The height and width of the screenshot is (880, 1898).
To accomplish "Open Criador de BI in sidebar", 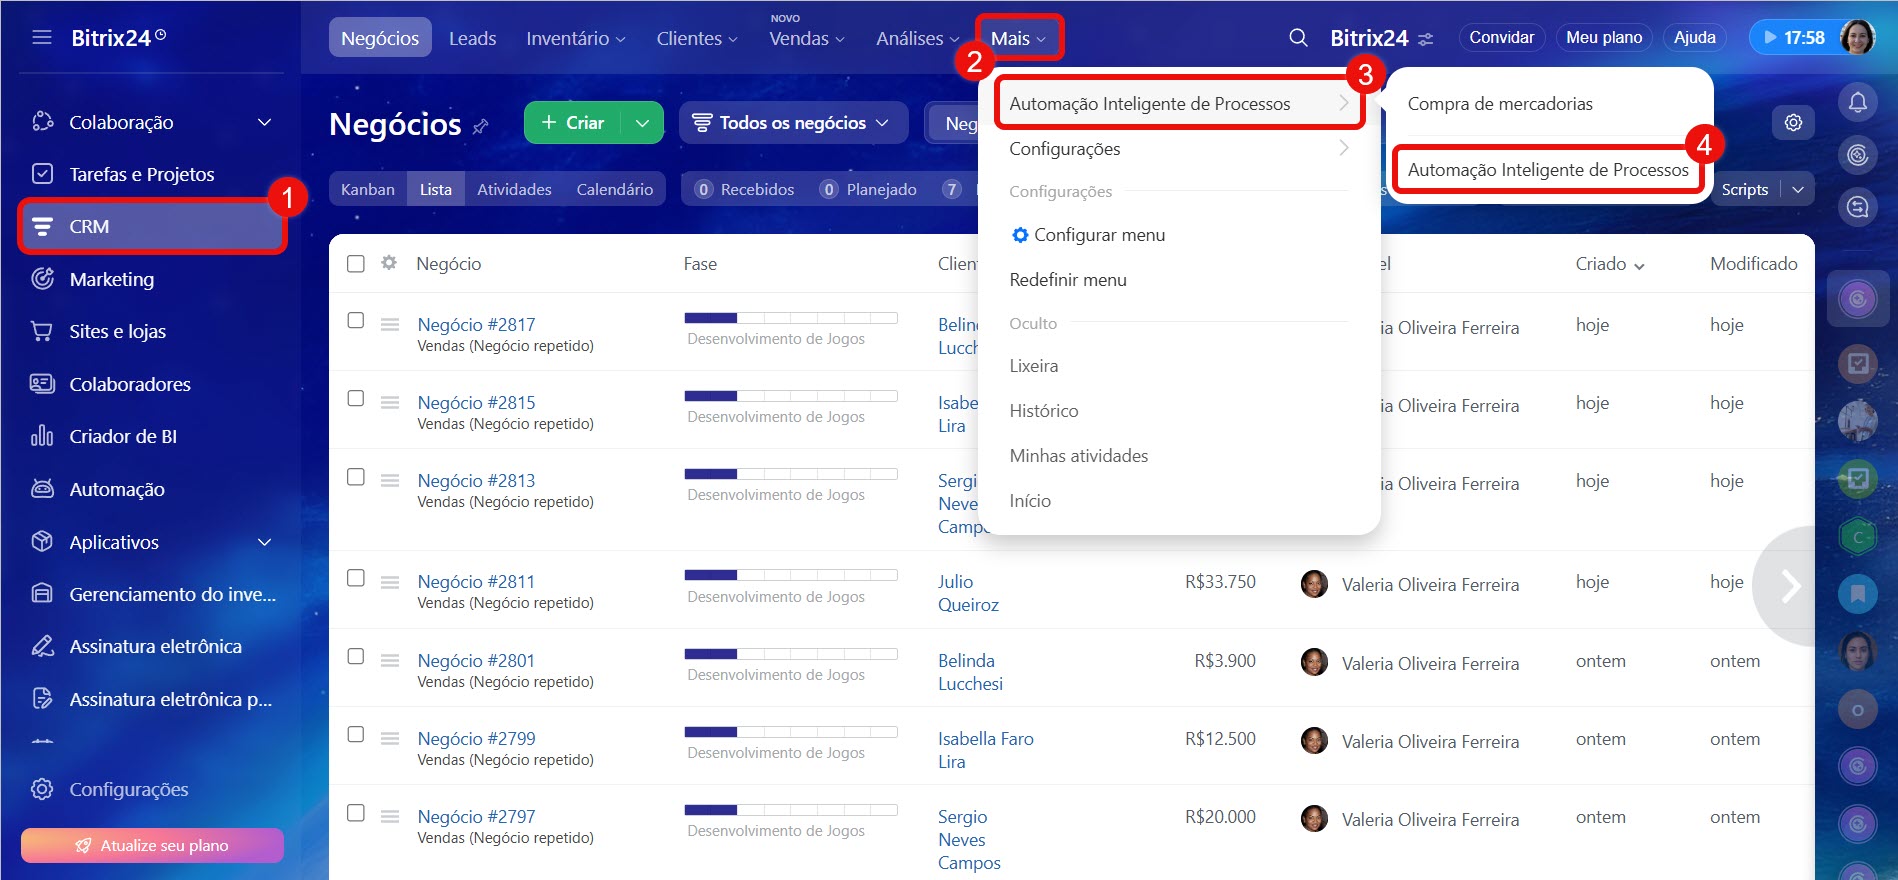I will coord(123,436).
